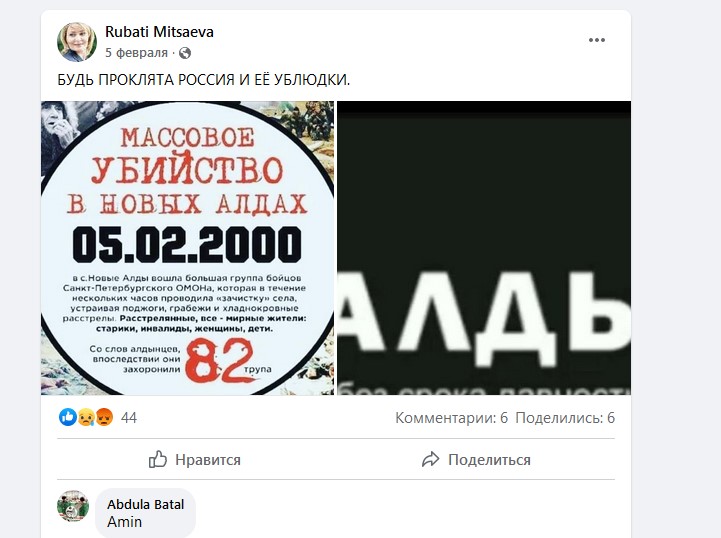The height and width of the screenshot is (538, 721).
Task: Open Rubati Mitsaeva's profile picture
Action: tap(77, 41)
